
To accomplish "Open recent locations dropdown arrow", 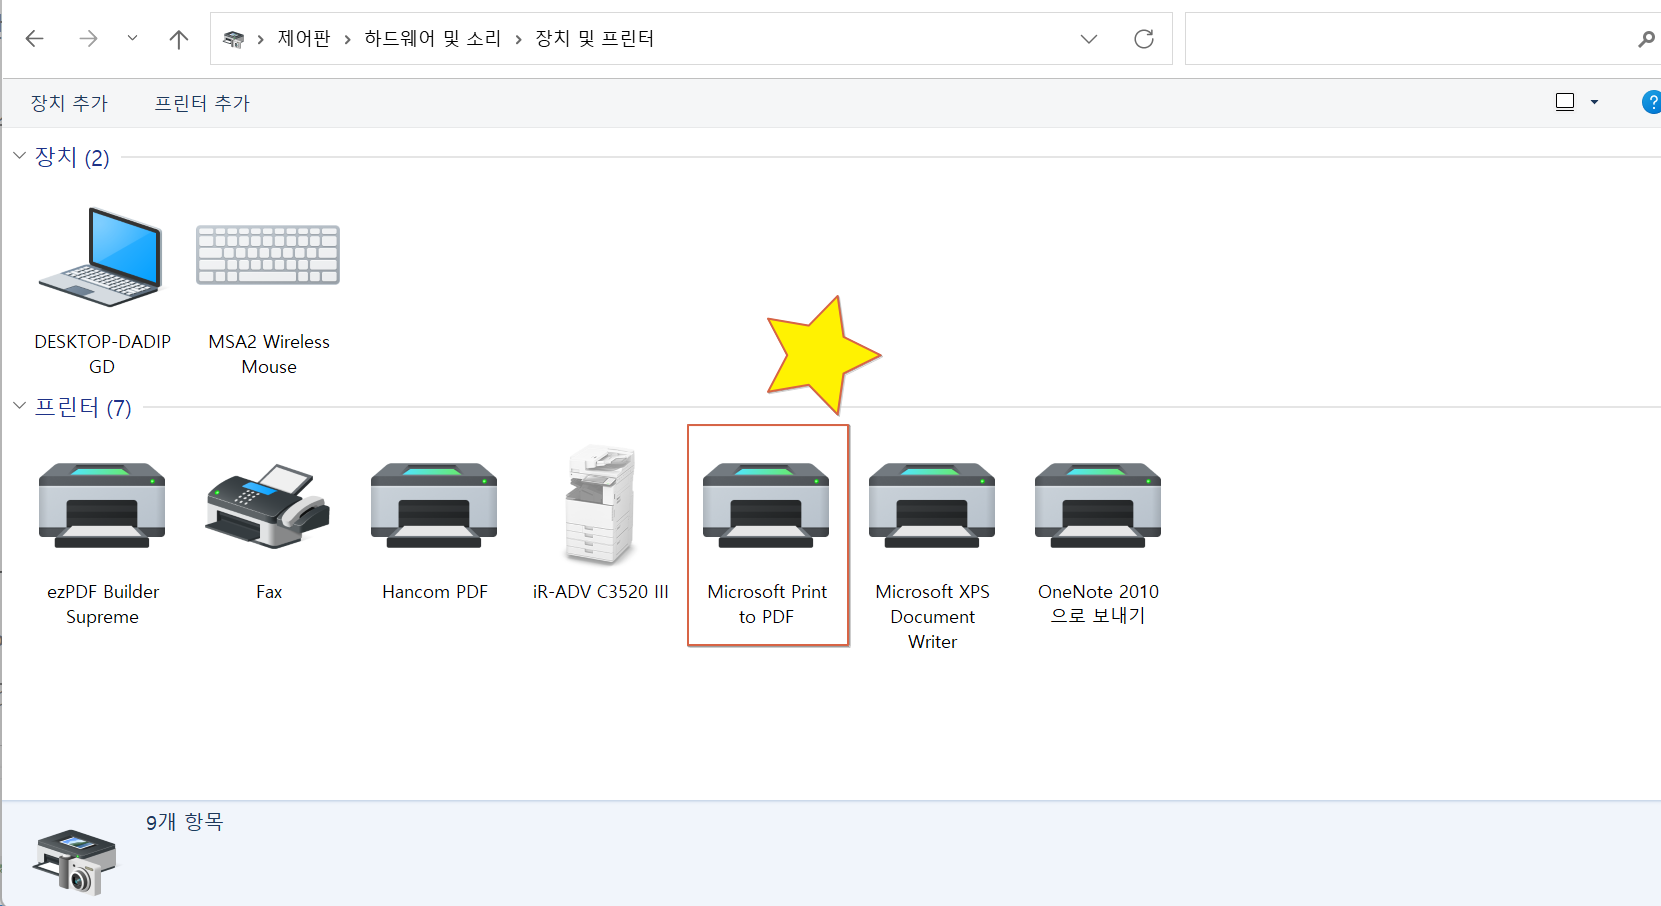I will pyautogui.click(x=132, y=39).
